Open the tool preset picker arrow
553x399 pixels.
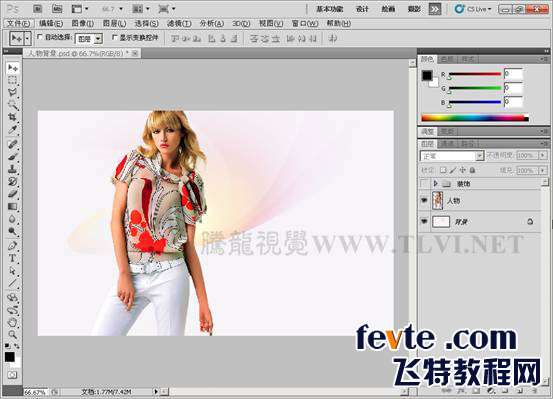(x=28, y=38)
